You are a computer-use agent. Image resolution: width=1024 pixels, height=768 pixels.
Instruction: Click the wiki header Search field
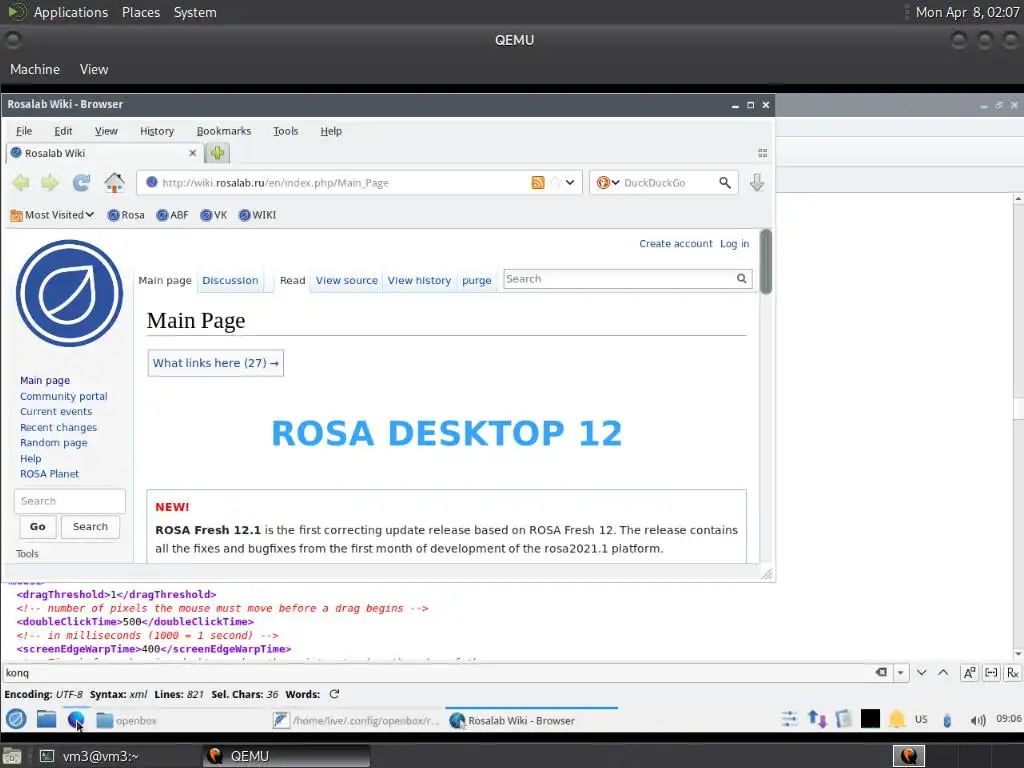[x=618, y=279]
